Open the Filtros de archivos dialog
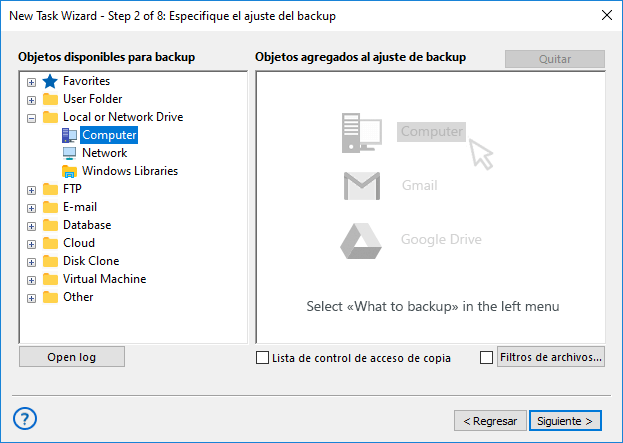This screenshot has width=623, height=443. click(550, 357)
